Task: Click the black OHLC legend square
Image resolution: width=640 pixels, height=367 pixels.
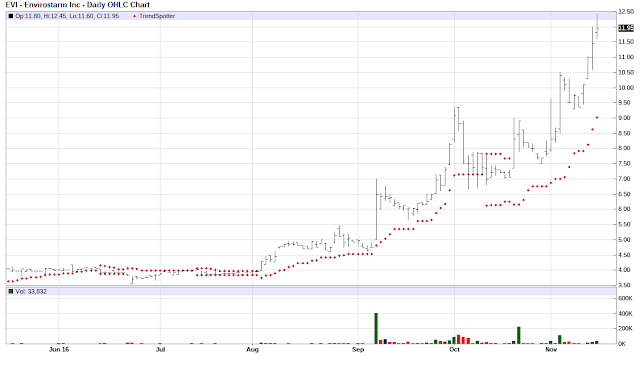Action: click(11, 16)
